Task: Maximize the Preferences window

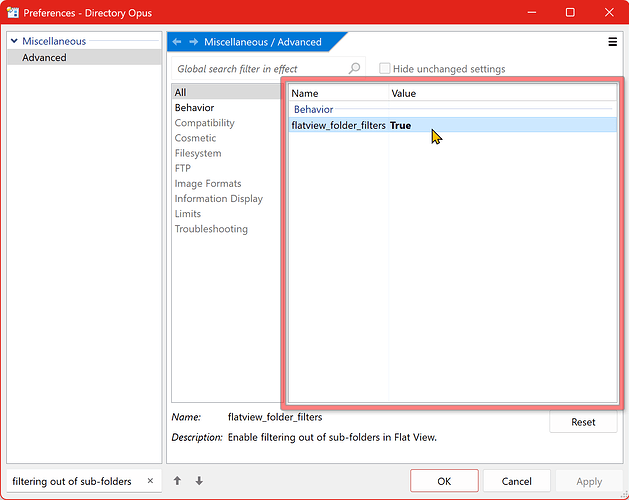Action: [x=570, y=12]
